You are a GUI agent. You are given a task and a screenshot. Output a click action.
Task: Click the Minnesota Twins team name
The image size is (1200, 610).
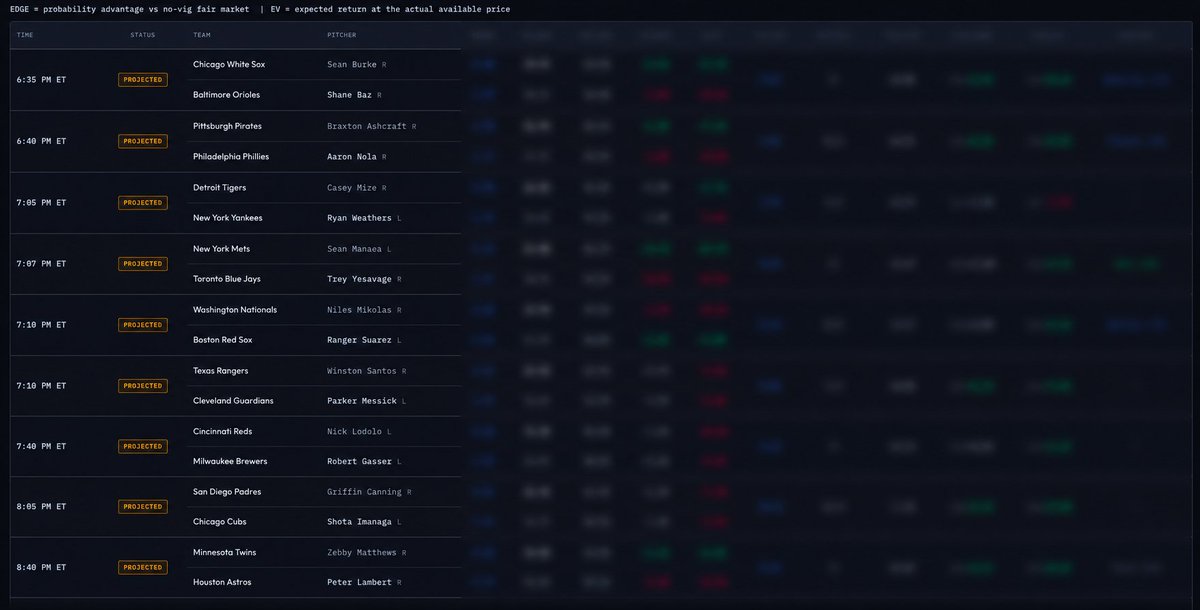(225, 553)
